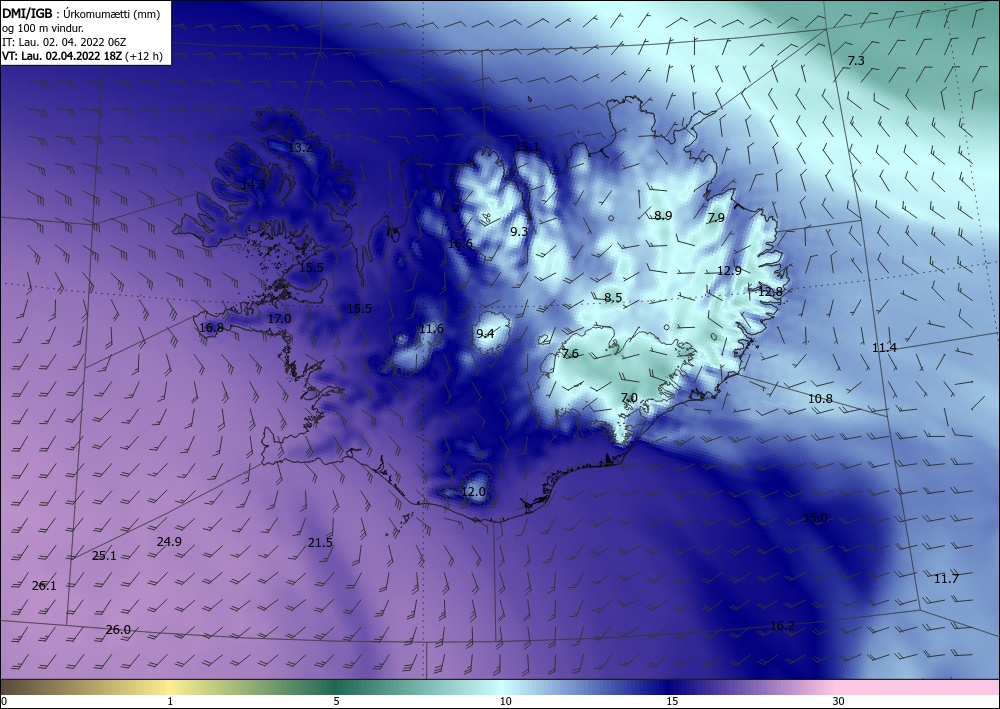This screenshot has width=1000, height=709.
Task: Click the 17.0 value on the map
Action: (x=279, y=318)
